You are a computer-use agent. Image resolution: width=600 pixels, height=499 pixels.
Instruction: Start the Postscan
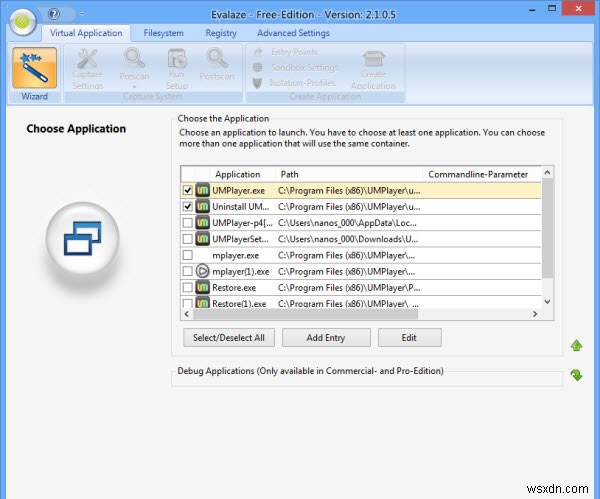click(217, 65)
